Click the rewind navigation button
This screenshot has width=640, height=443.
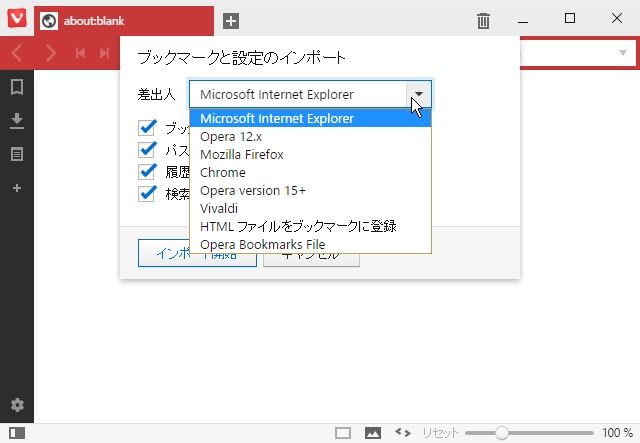click(80, 53)
